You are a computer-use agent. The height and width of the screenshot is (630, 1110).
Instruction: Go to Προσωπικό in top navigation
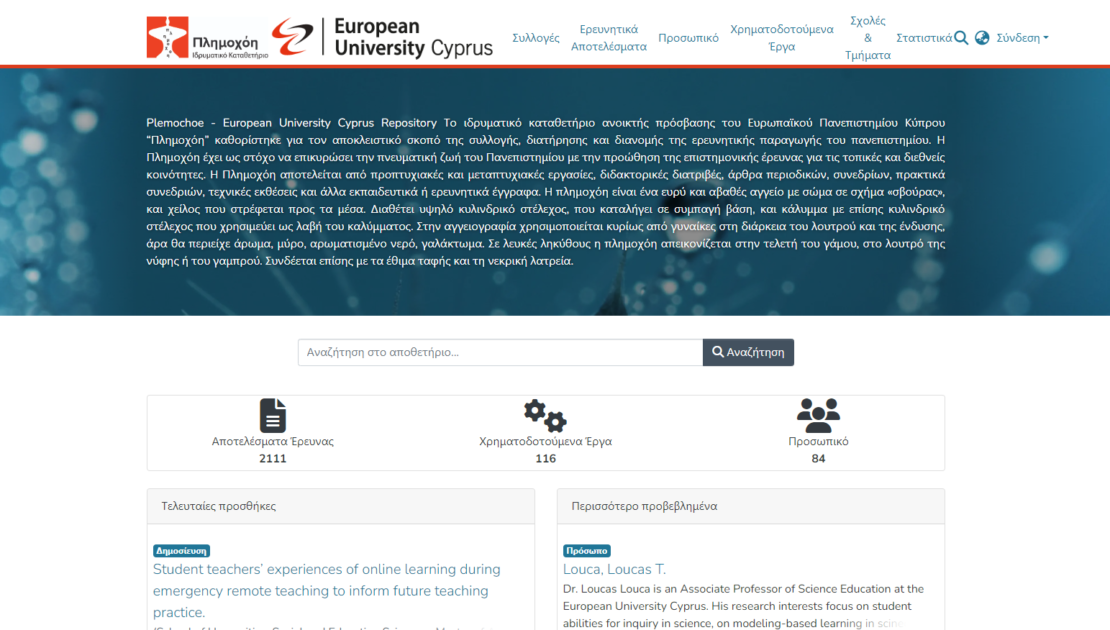click(688, 38)
